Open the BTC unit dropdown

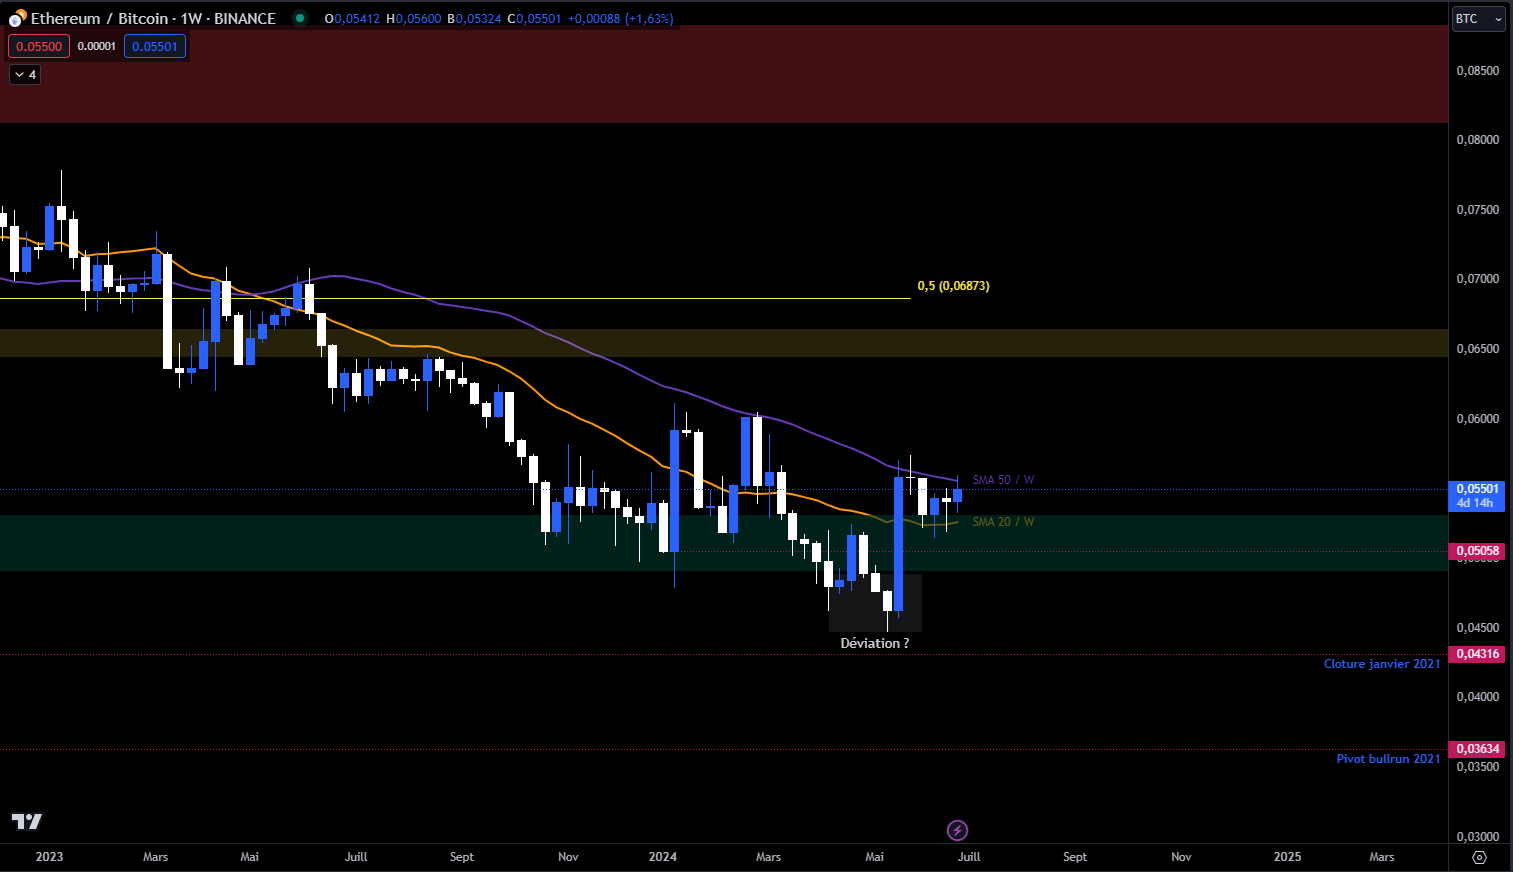click(x=1477, y=18)
